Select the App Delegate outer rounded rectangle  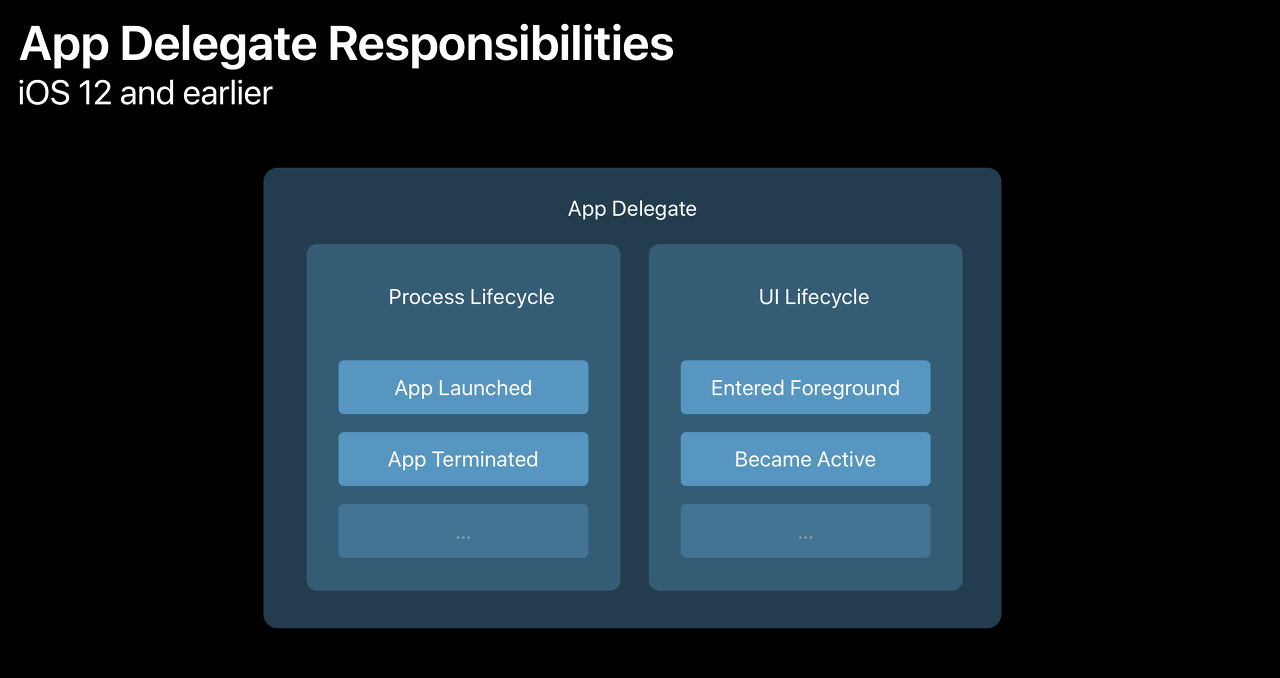pyautogui.click(x=631, y=610)
